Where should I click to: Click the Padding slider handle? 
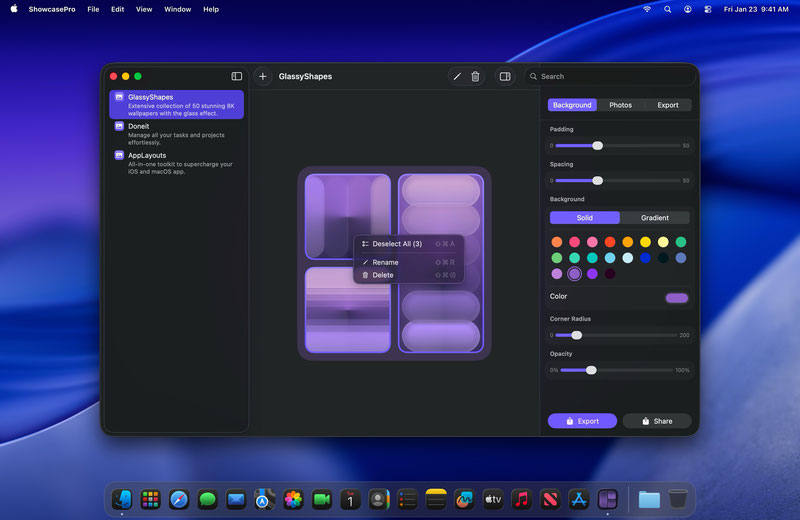pos(597,145)
